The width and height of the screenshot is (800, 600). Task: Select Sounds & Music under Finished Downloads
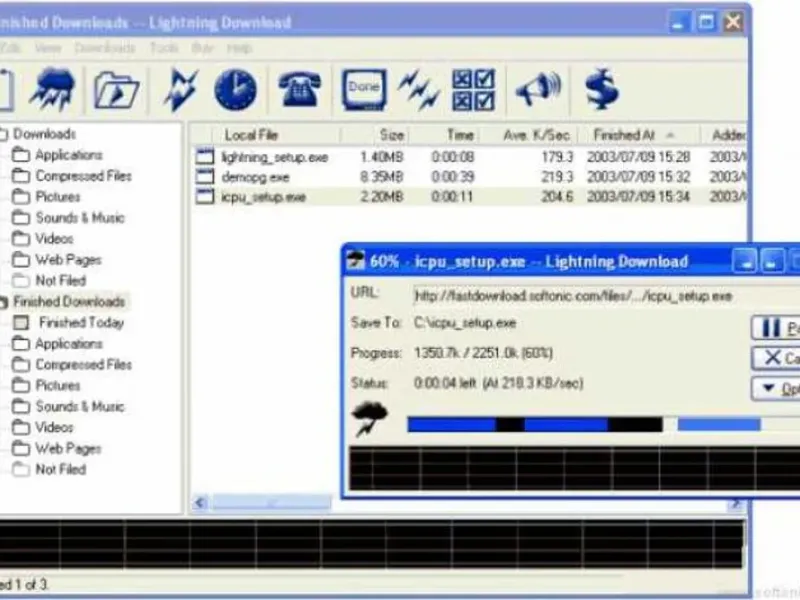[x=80, y=406]
